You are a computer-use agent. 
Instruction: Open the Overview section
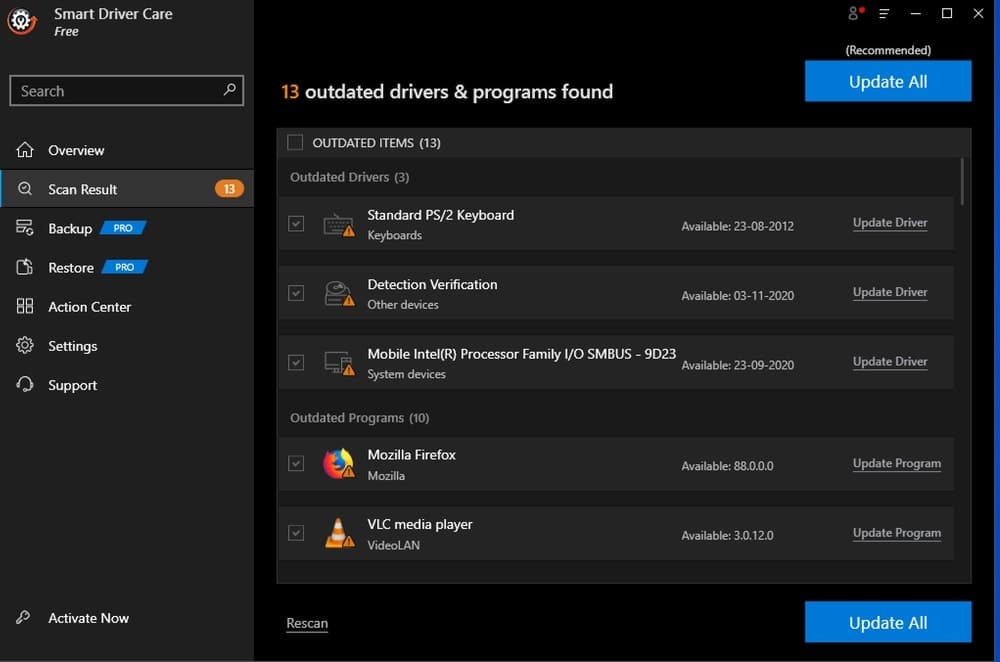coord(127,150)
